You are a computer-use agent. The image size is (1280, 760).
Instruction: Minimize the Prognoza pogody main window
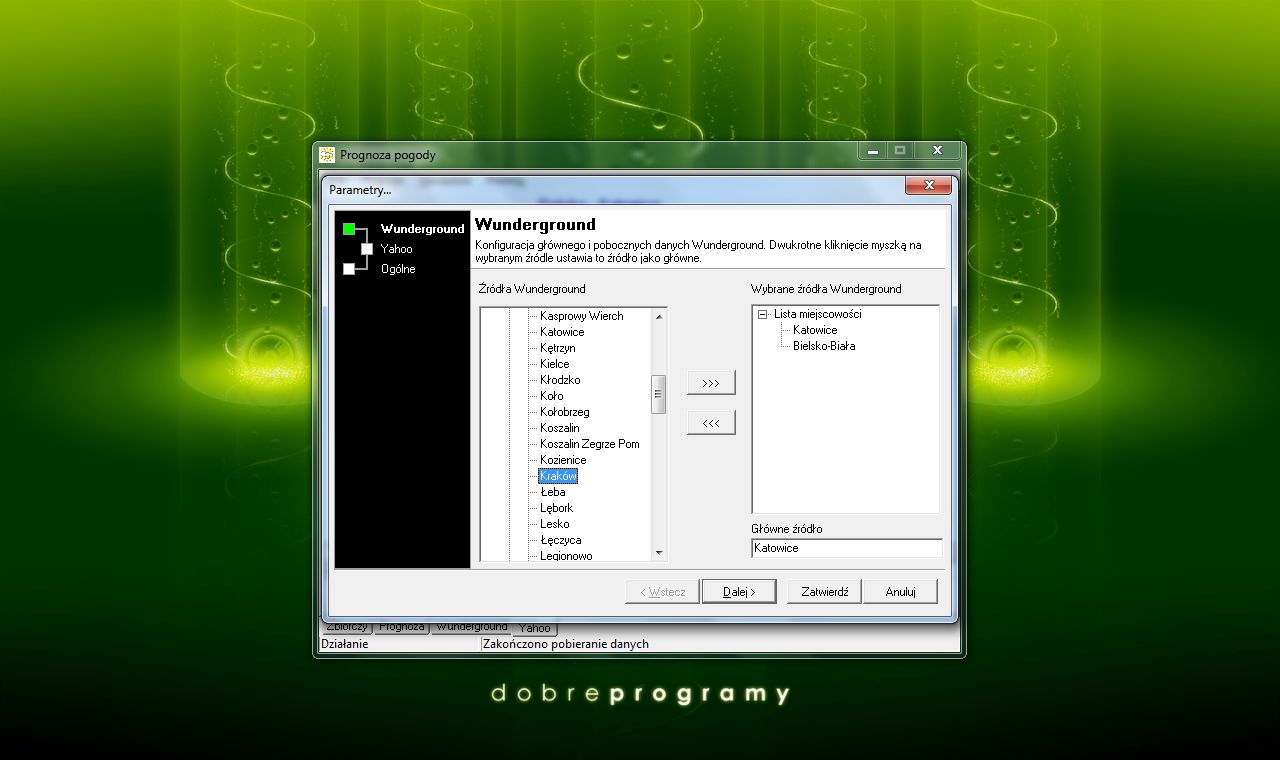point(873,151)
